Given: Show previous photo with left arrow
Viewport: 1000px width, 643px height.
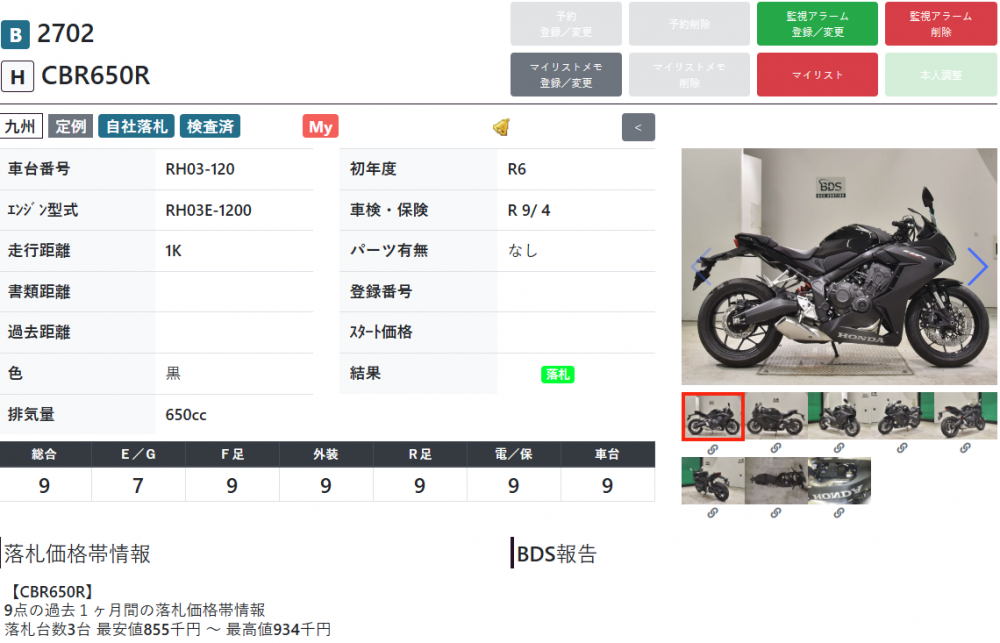Looking at the screenshot, I should (x=701, y=266).
